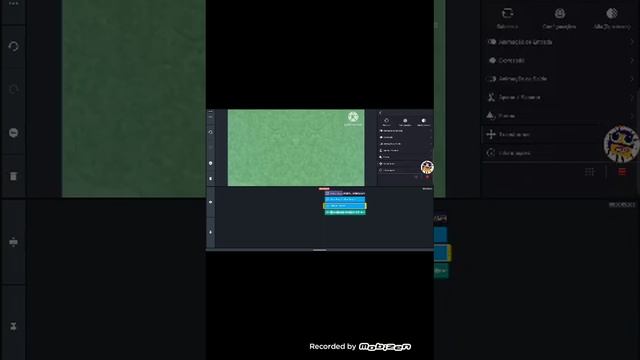The height and width of the screenshot is (360, 640).
Task: Tap the green preview canvas
Action: click(296, 147)
